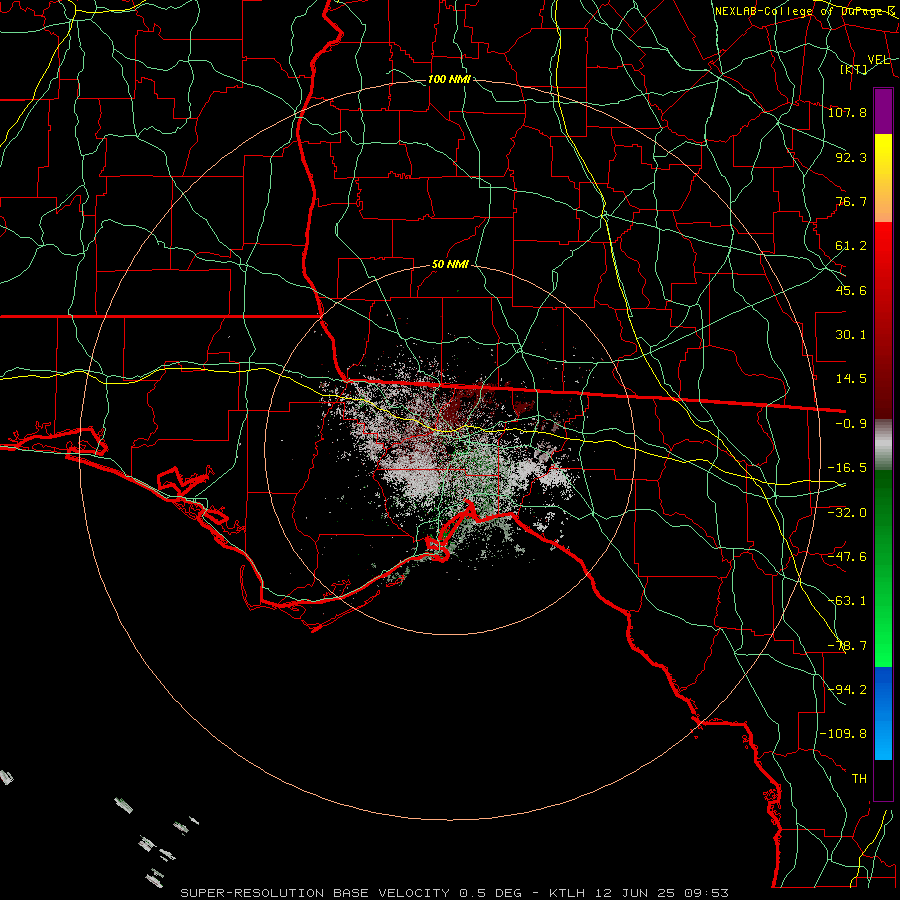The width and height of the screenshot is (900, 900).
Task: Click the Super-Resolution Base Velocity caption text
Action: click(x=455, y=893)
